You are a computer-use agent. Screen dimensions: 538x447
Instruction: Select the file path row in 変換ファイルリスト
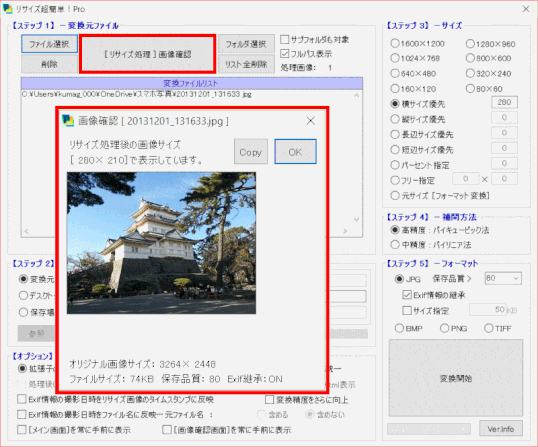point(137,94)
